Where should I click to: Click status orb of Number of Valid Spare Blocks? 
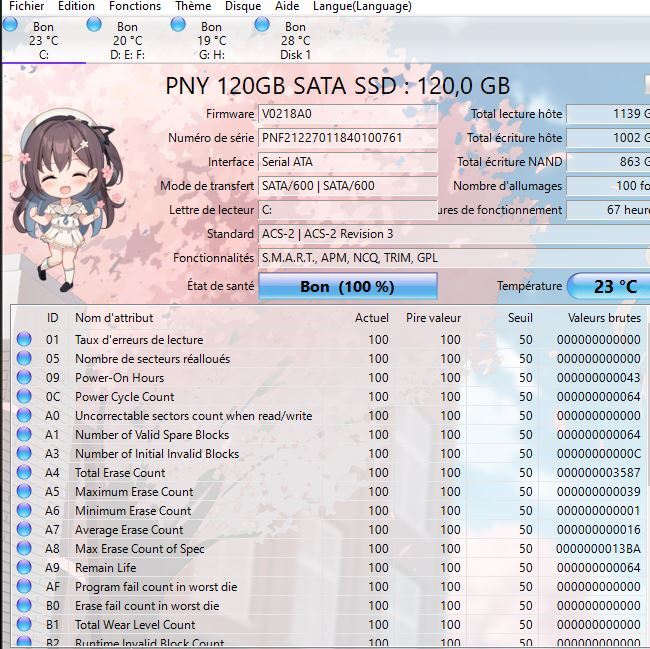[24, 434]
